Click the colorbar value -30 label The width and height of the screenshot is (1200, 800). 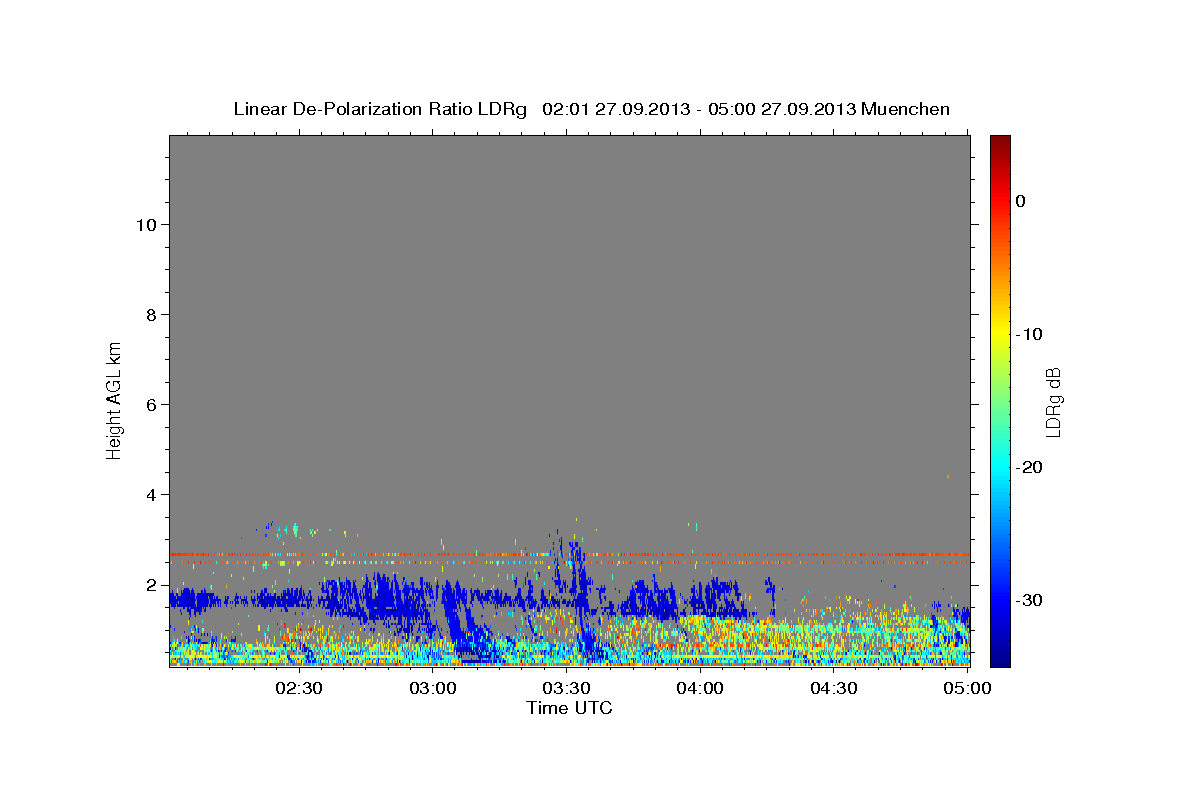tap(1029, 600)
